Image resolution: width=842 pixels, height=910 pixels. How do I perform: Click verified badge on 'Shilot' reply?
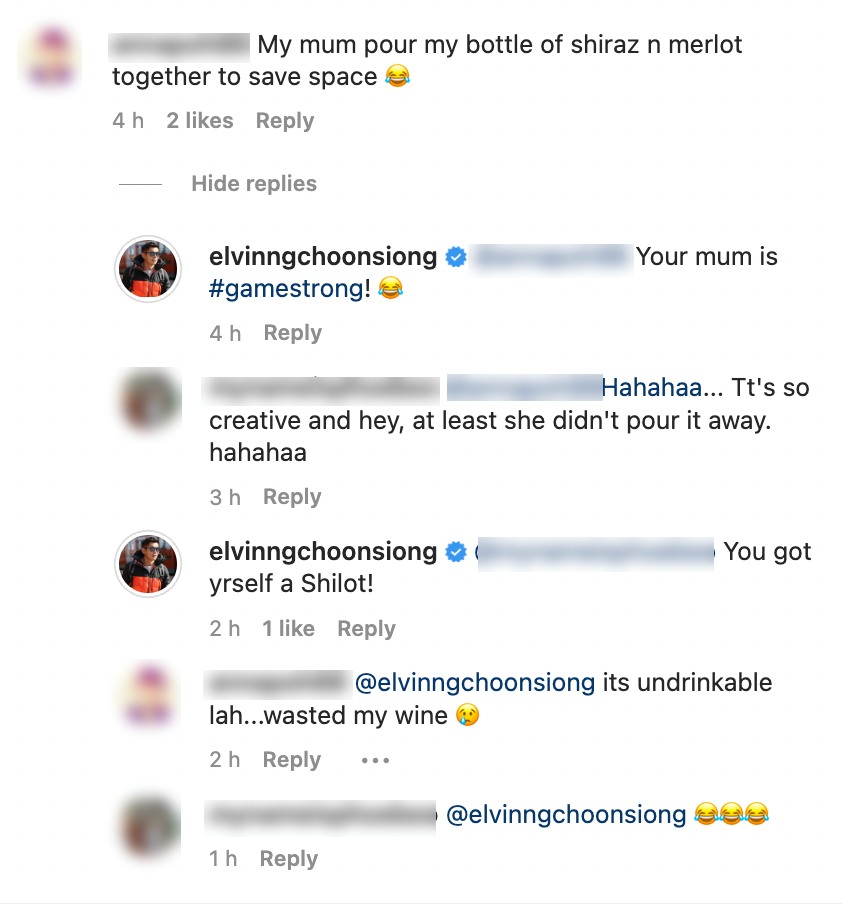pyautogui.click(x=455, y=552)
